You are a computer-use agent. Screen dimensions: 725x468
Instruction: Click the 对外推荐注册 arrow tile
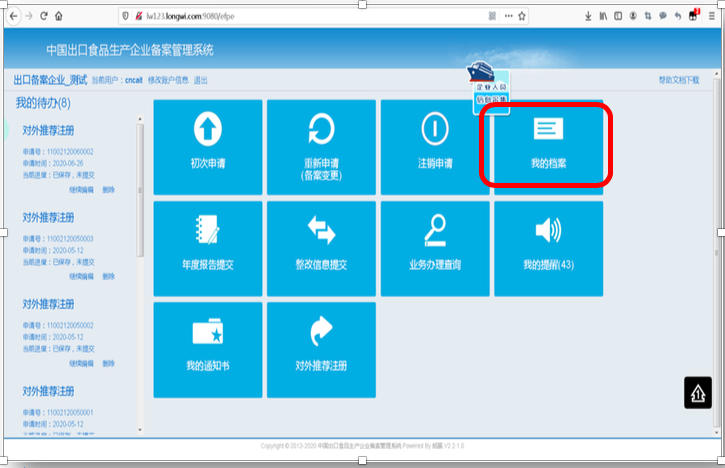pos(321,349)
